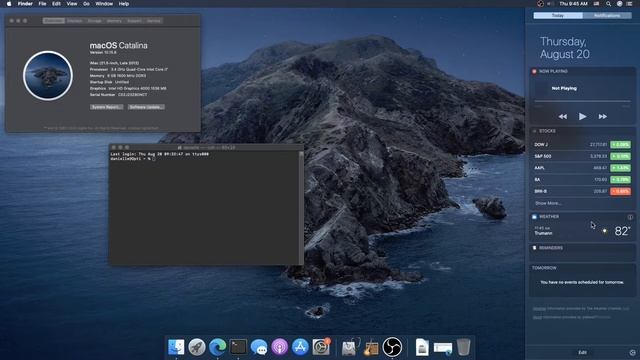The image size is (640, 360).
Task: Toggle the S&P 500 change badge
Action: (x=620, y=156)
